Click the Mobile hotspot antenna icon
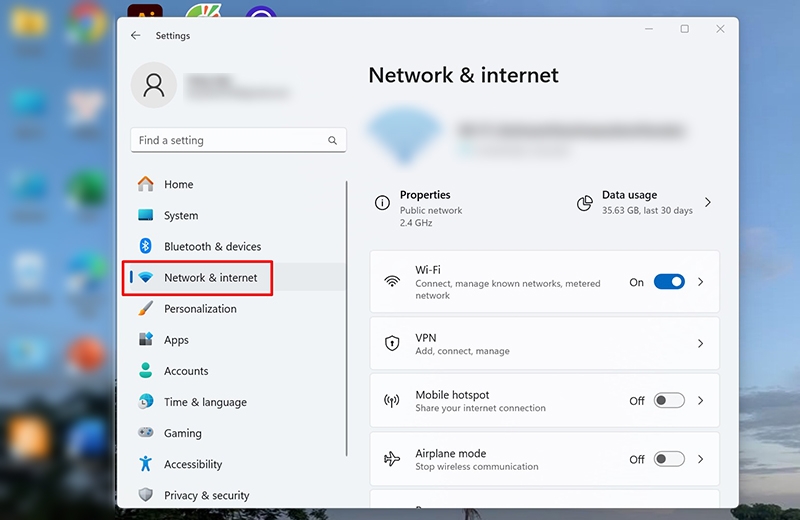Viewport: 800px width, 520px height. click(392, 401)
